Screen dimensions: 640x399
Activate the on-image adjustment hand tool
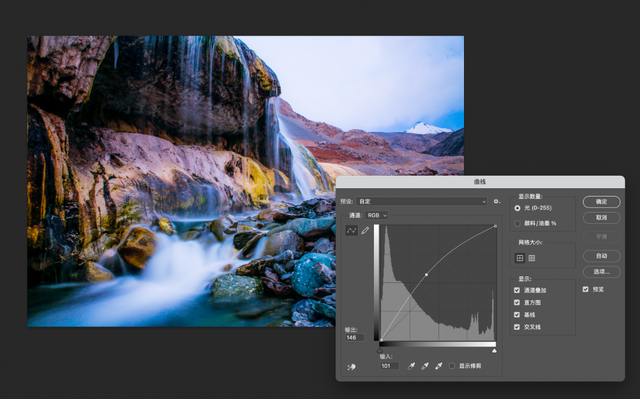351,367
